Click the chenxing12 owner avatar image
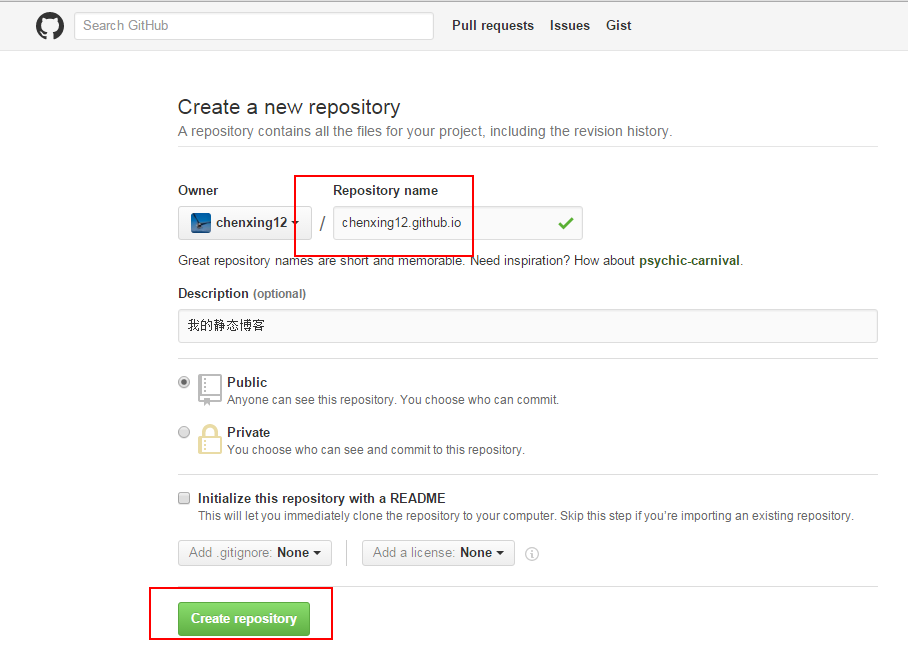 coord(201,223)
